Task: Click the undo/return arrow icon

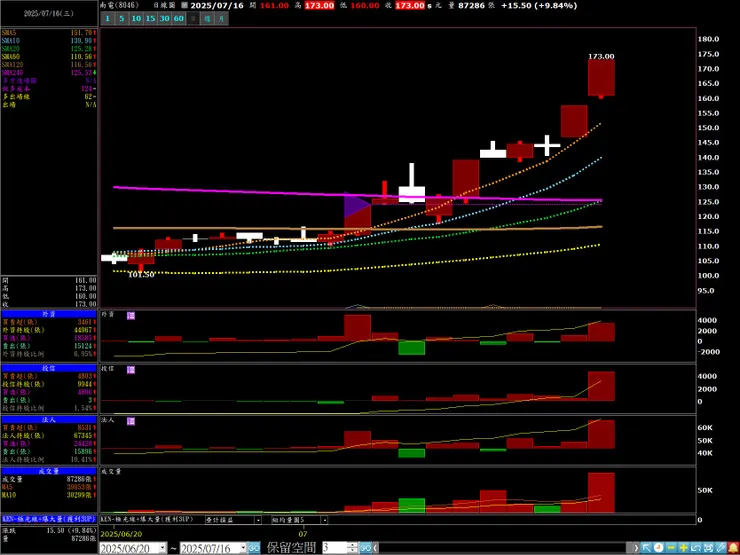Action: (x=695, y=548)
